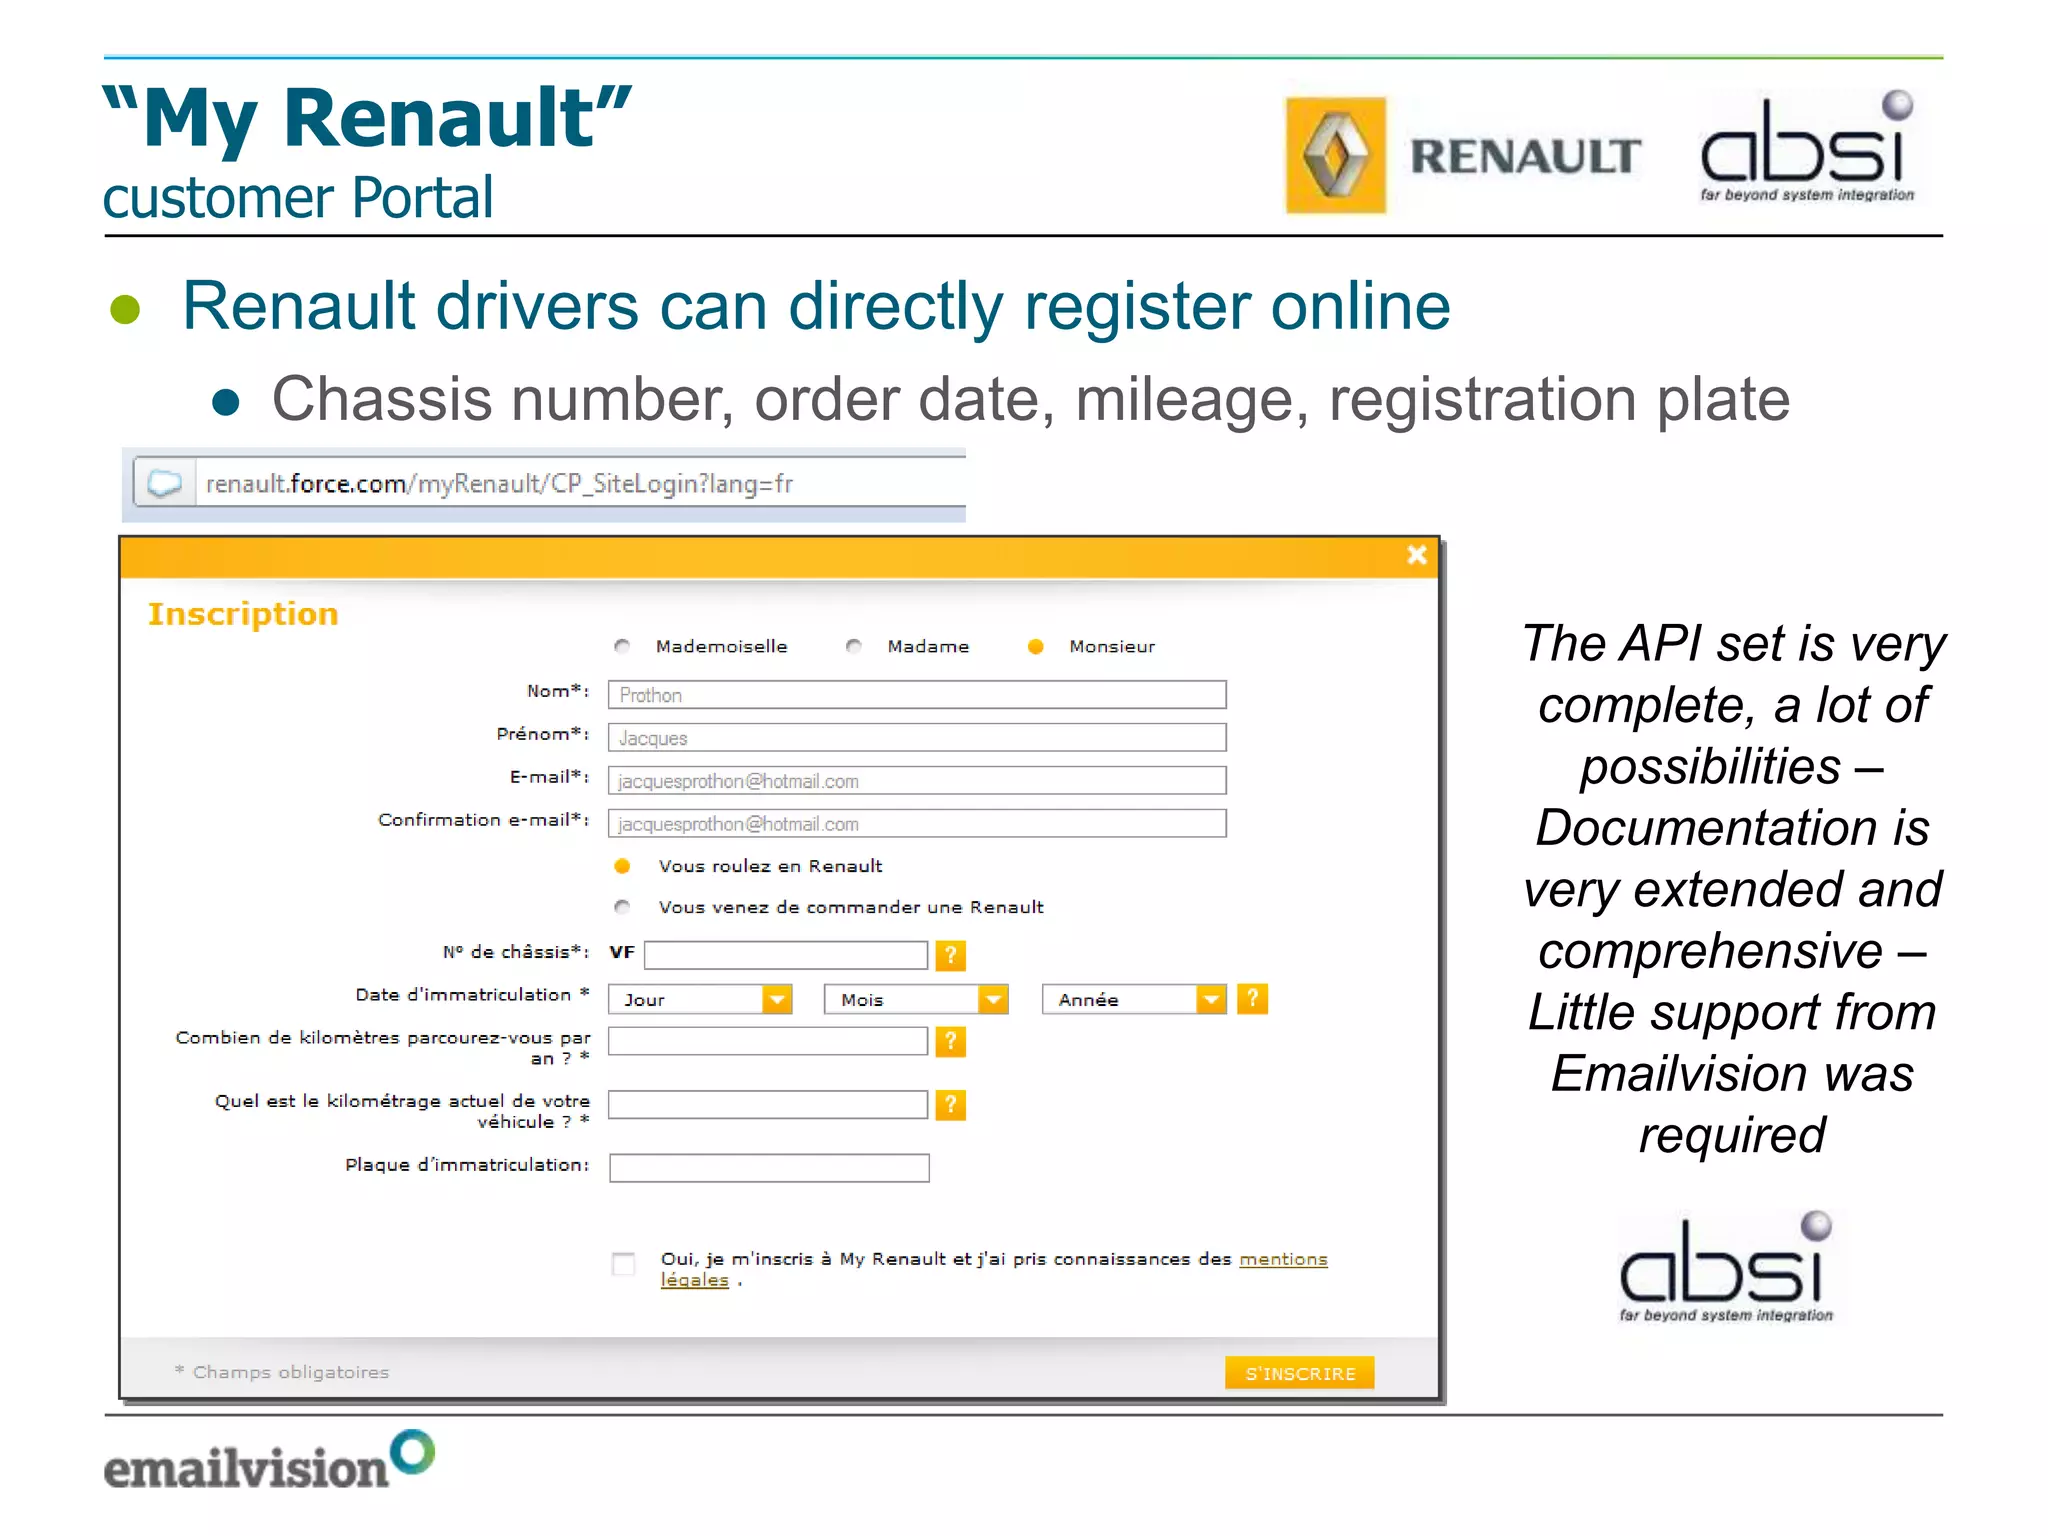
Task: Click the S'INSCRIRE button
Action: click(x=1300, y=1373)
